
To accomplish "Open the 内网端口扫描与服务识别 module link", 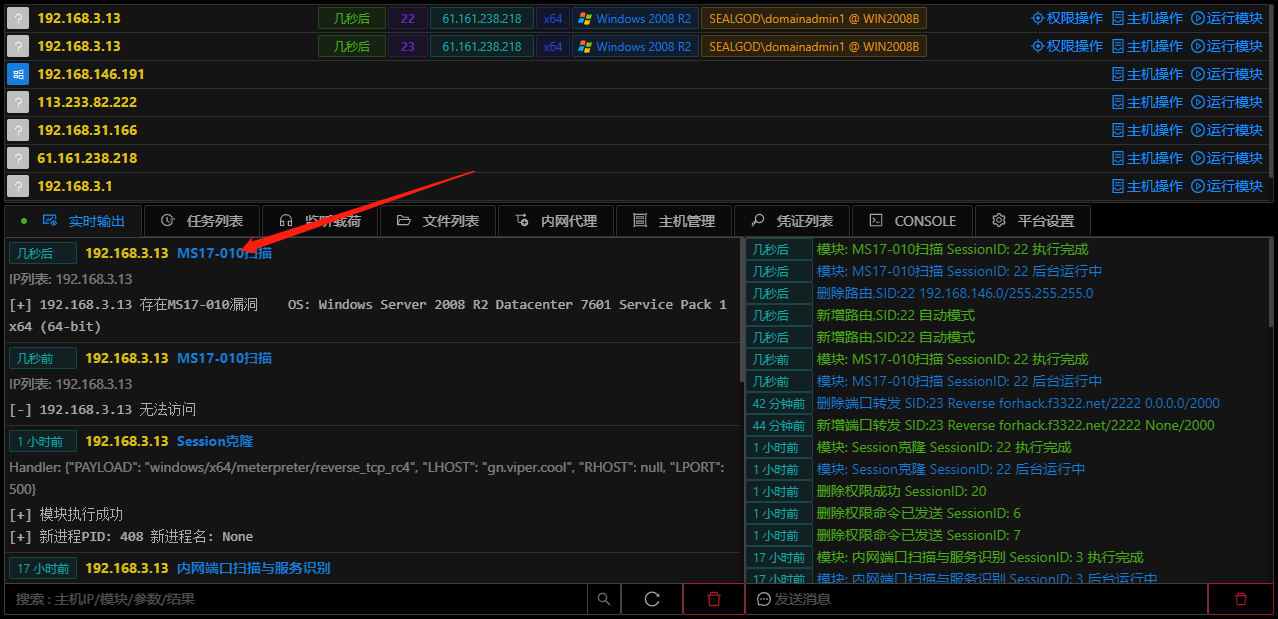I will click(x=254, y=568).
